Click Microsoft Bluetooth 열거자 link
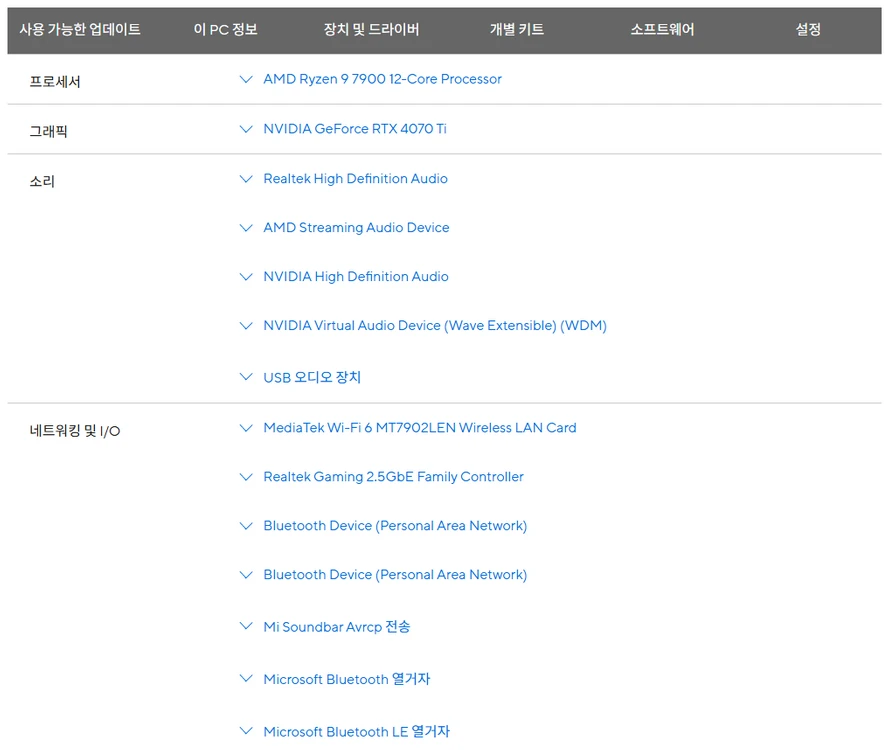The height and width of the screenshot is (750, 889). click(347, 679)
